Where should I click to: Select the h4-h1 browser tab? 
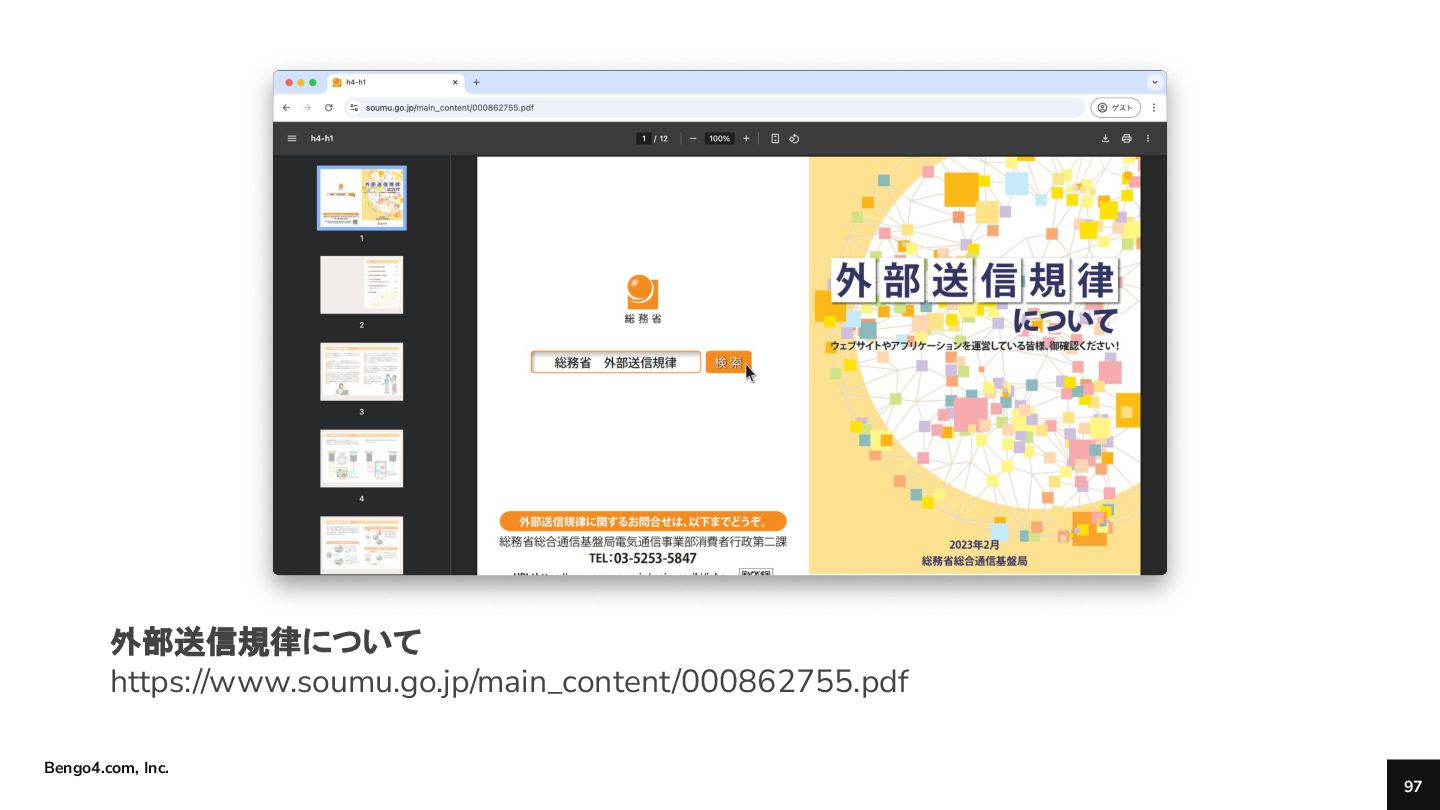[395, 82]
